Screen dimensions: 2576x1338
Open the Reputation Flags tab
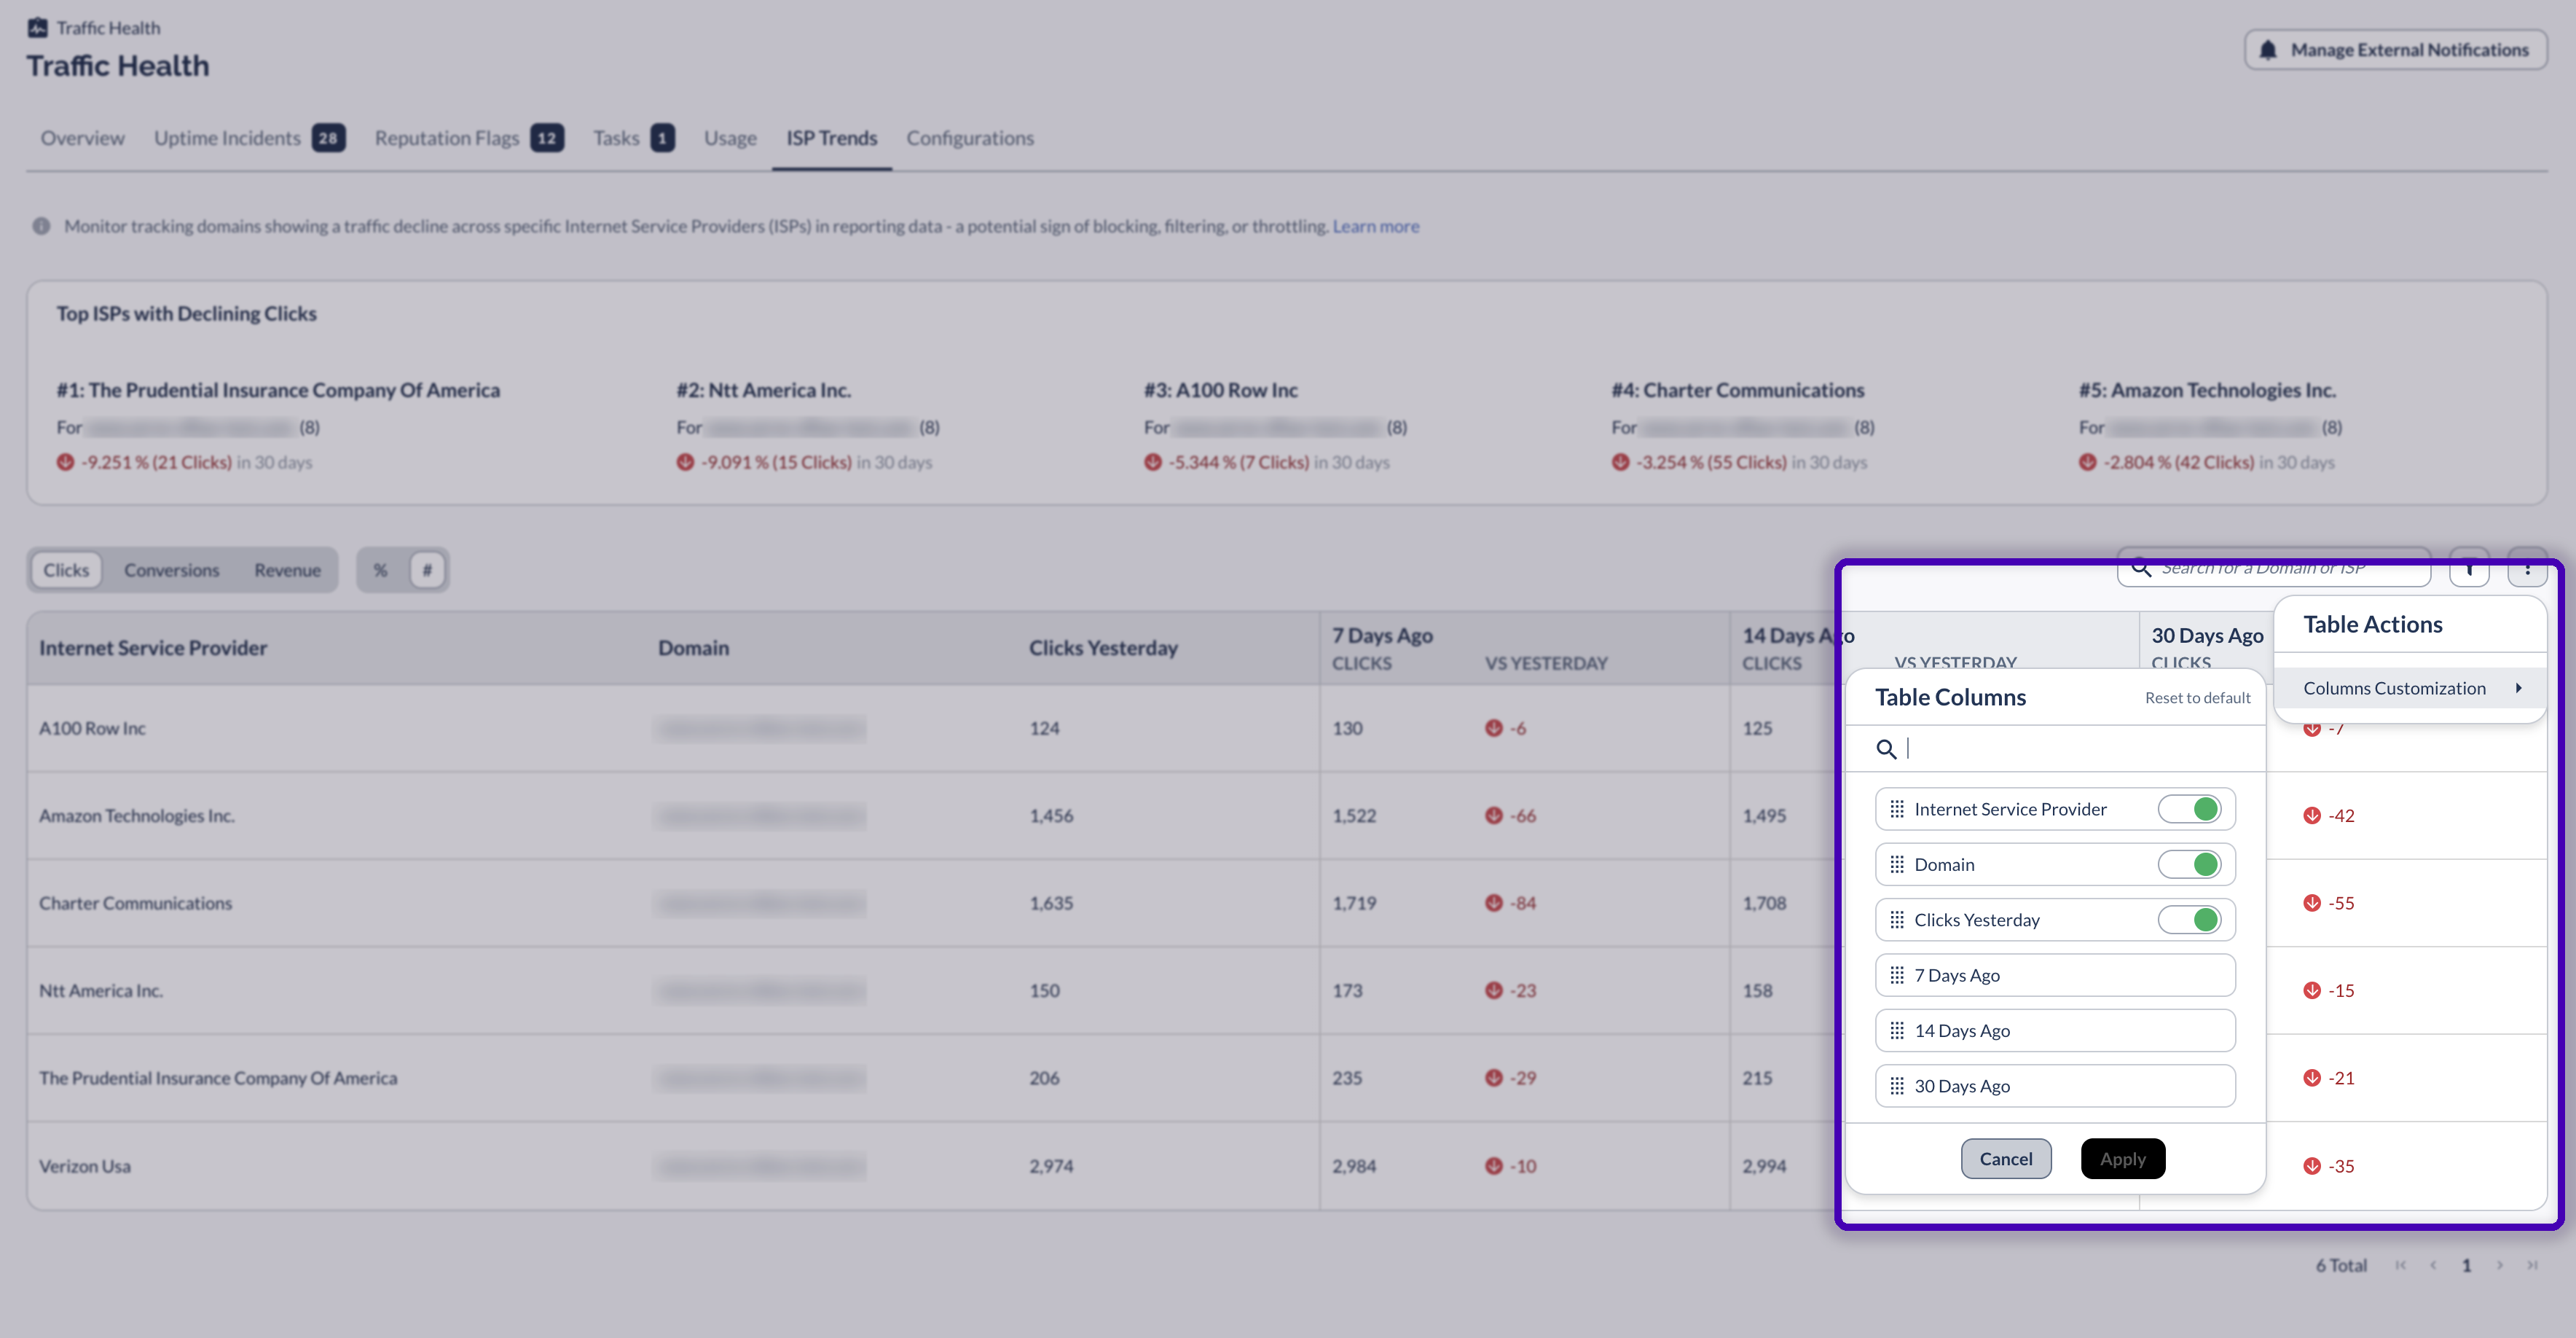click(x=469, y=138)
